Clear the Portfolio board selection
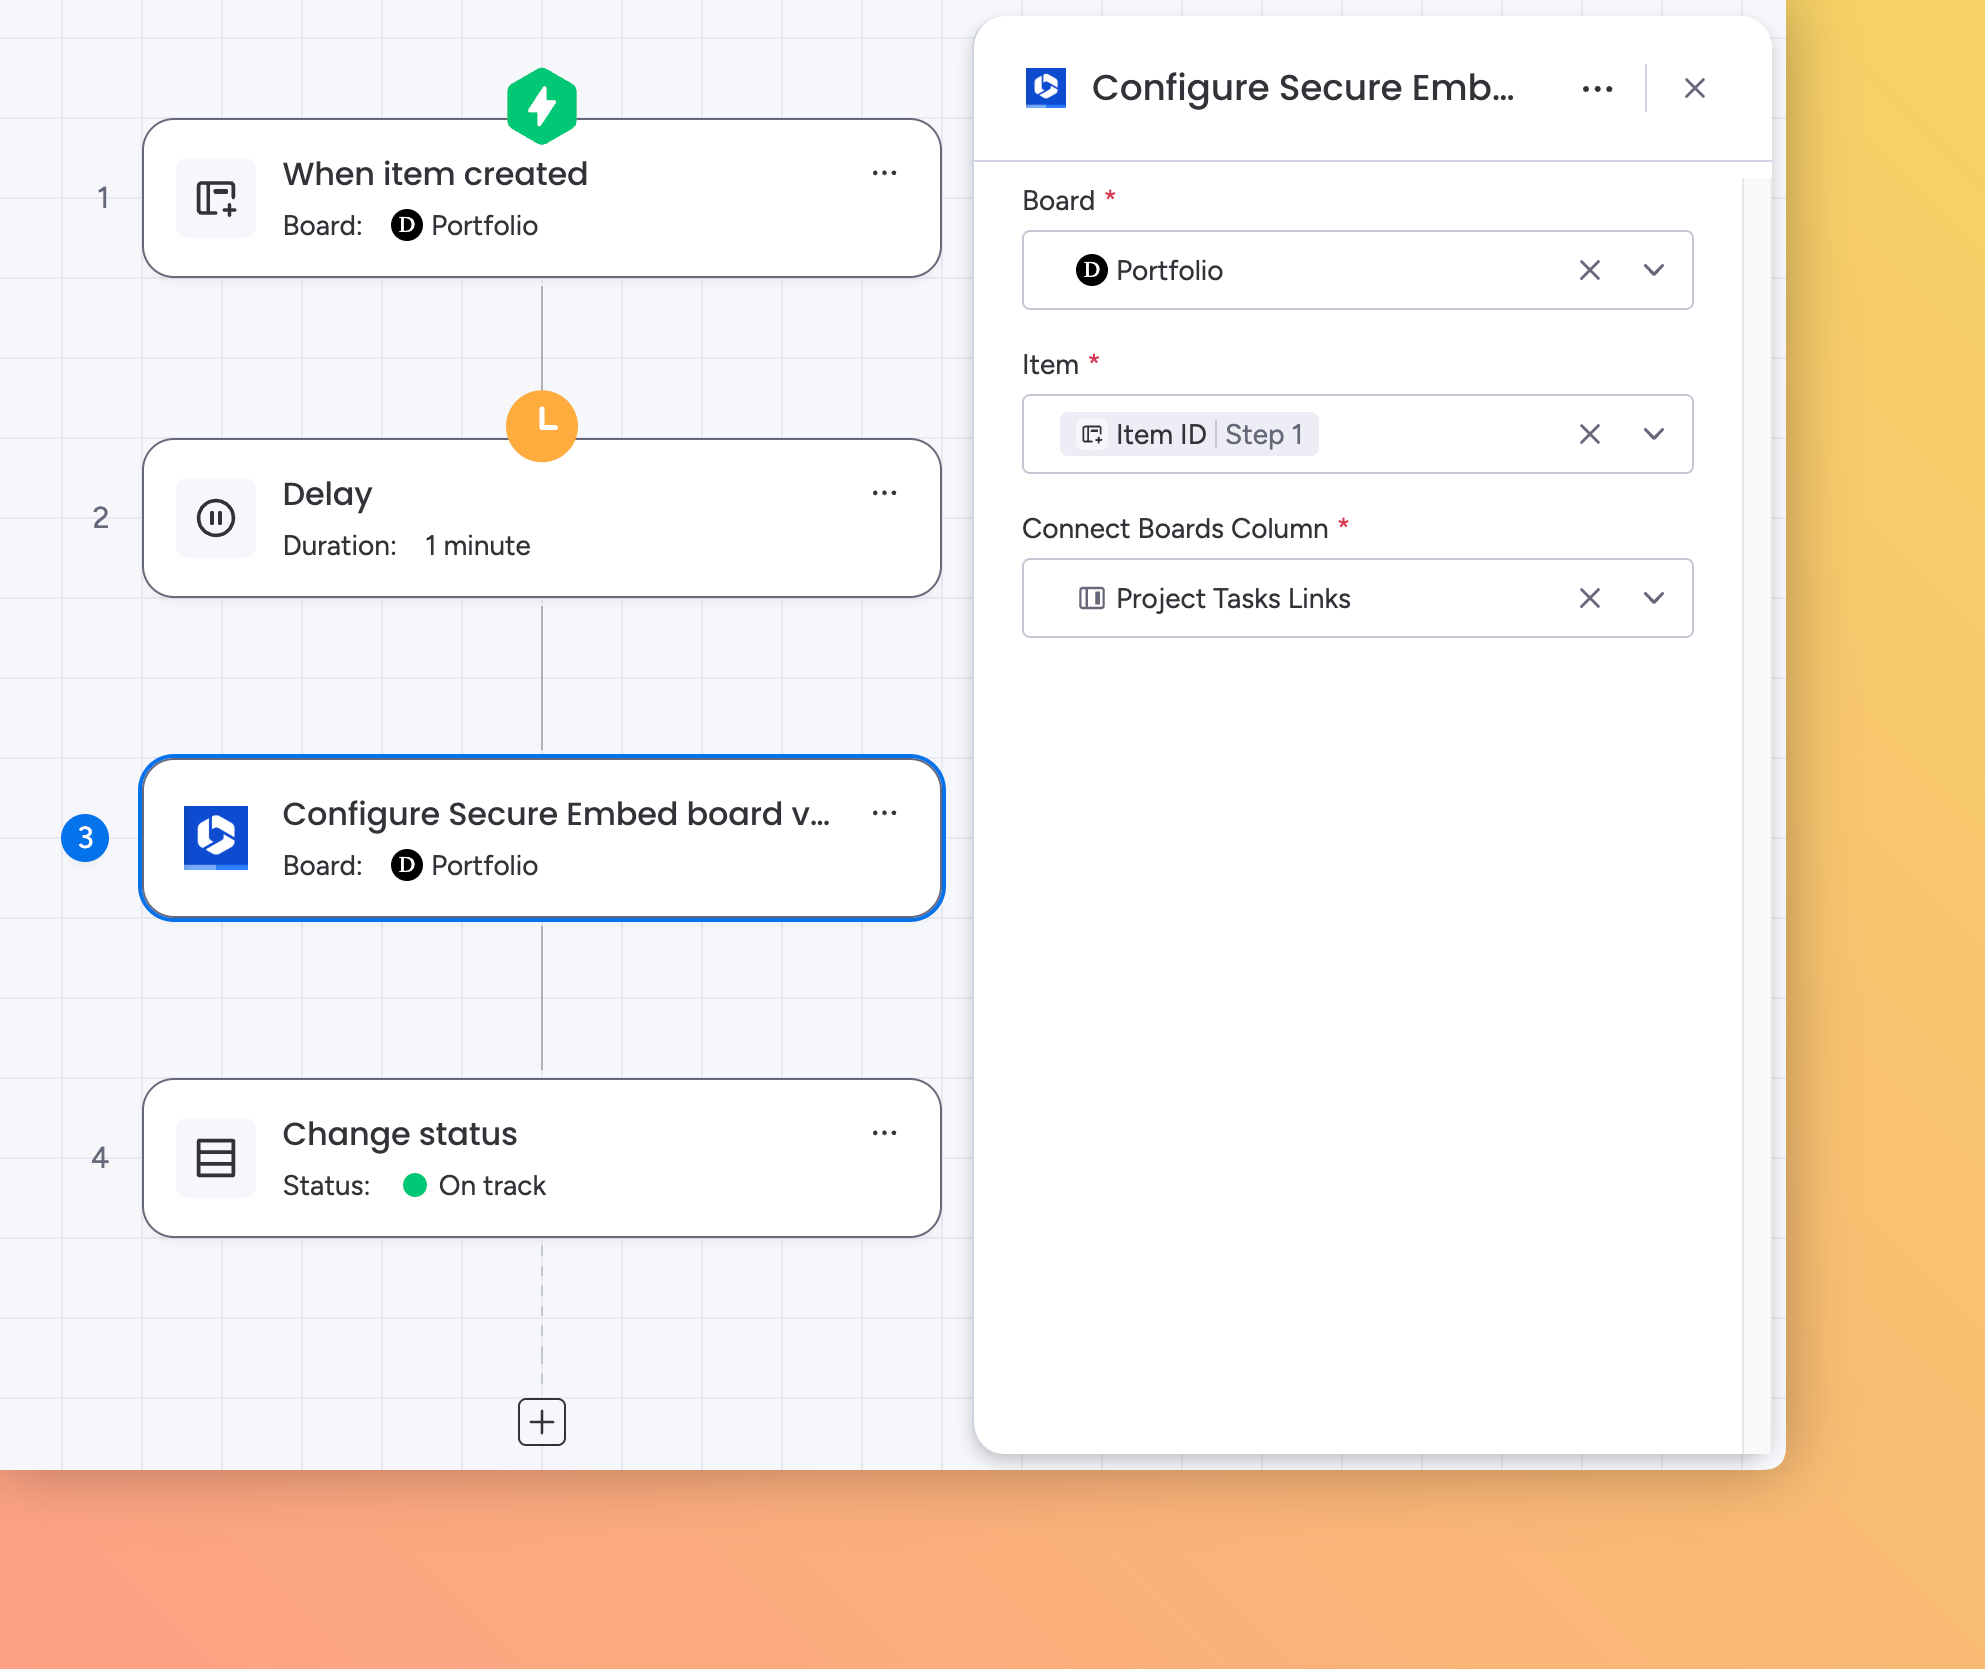Viewport: 1985px width, 1669px height. coord(1590,270)
